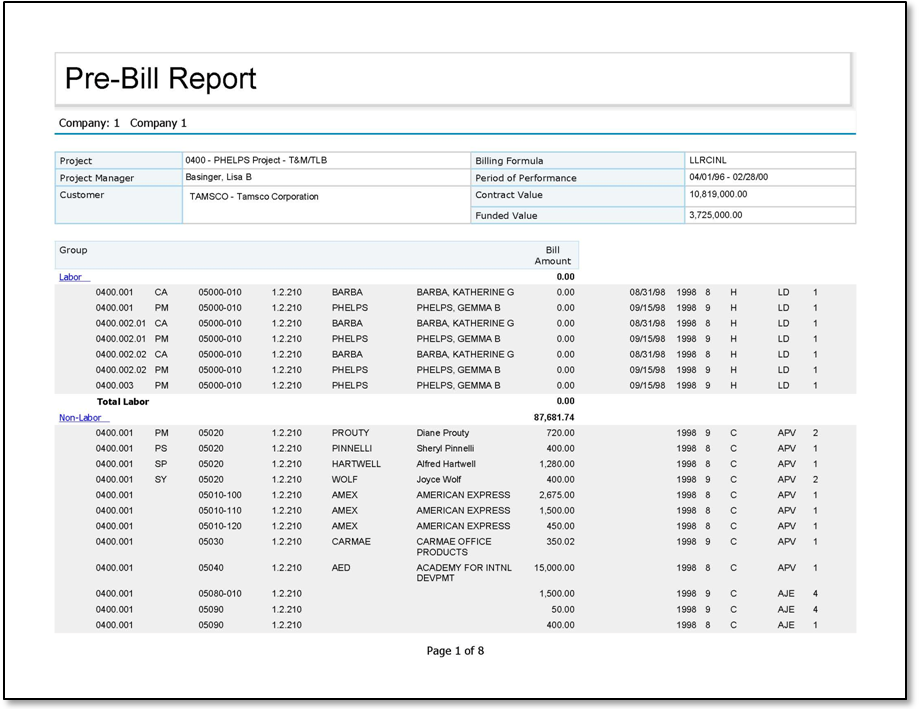Click the Group column header

point(73,250)
